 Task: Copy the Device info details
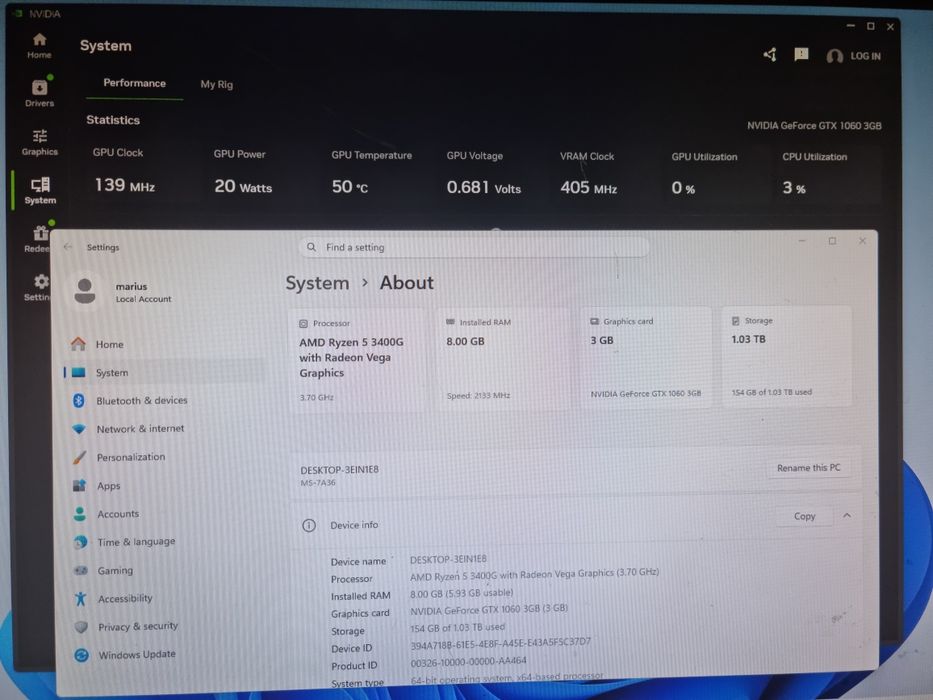click(x=804, y=516)
